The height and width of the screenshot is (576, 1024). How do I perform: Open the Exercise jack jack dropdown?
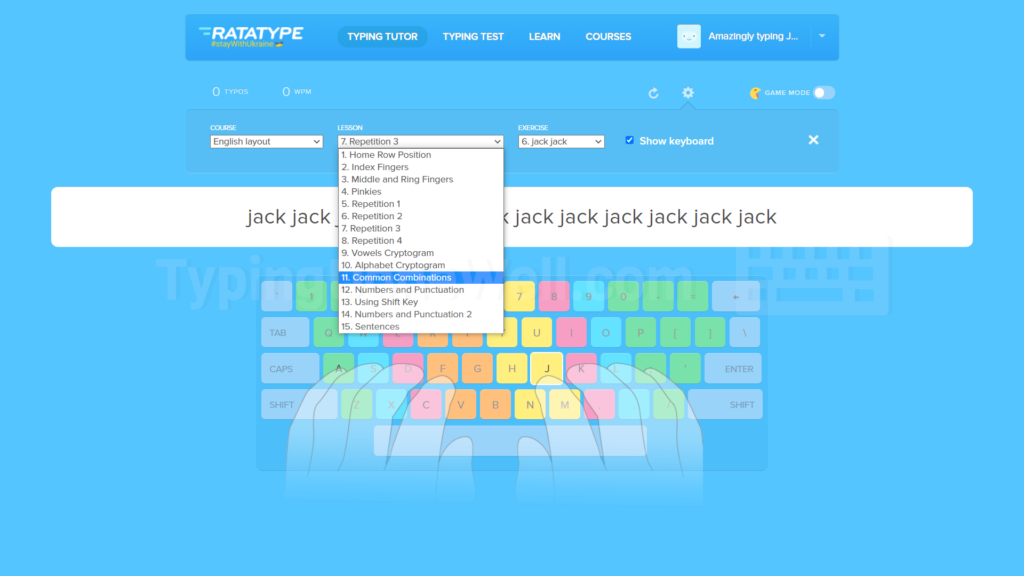point(561,142)
